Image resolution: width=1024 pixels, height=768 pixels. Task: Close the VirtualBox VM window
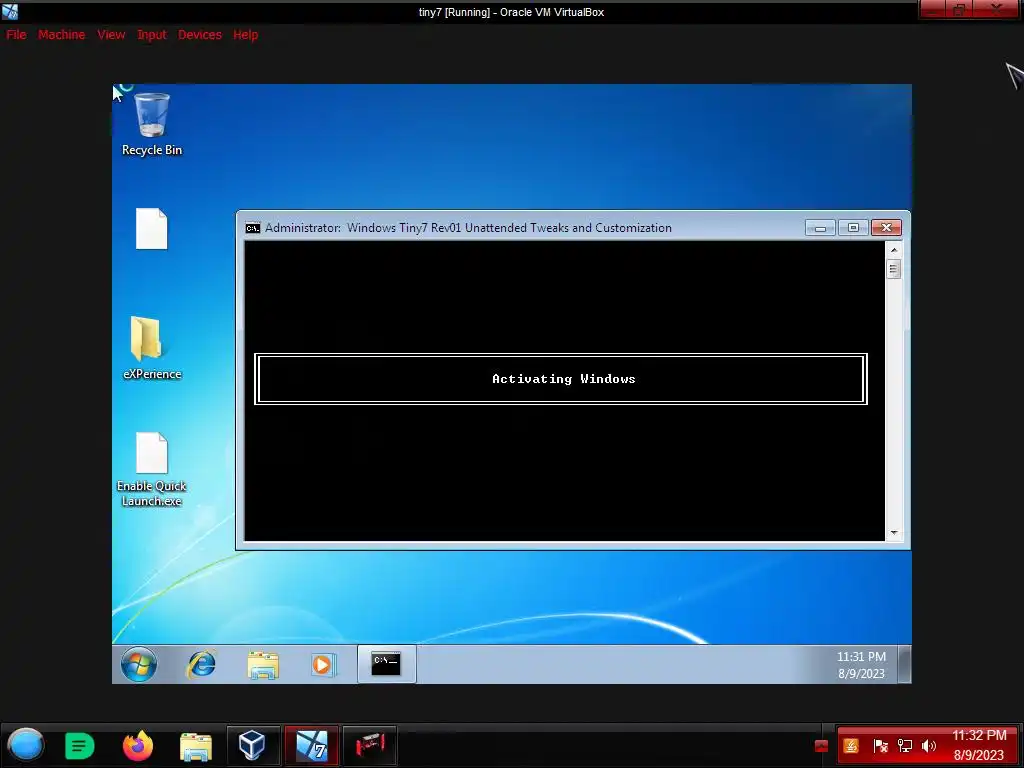[996, 9]
